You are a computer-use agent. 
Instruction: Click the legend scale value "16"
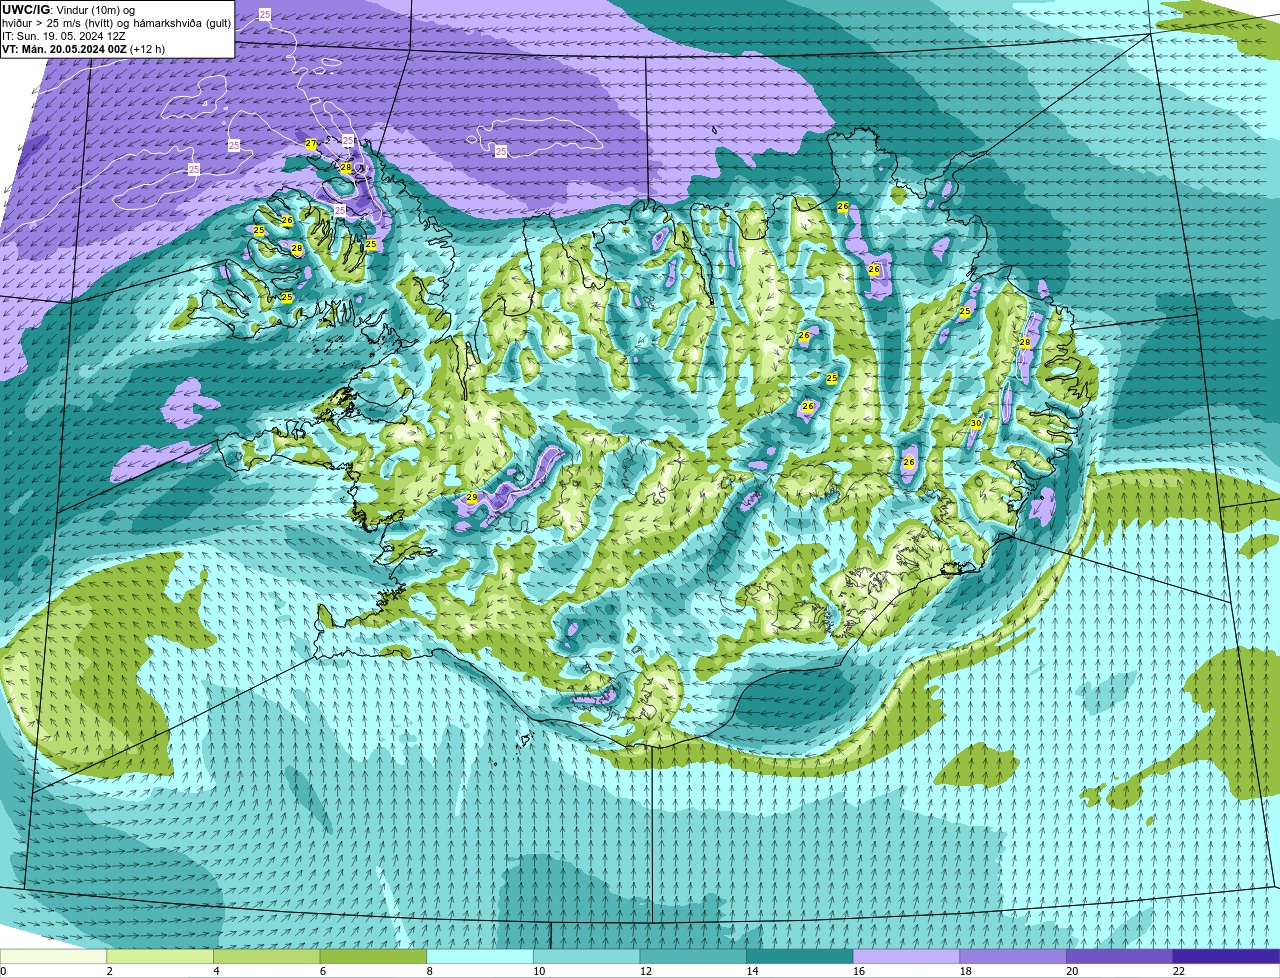(859, 970)
